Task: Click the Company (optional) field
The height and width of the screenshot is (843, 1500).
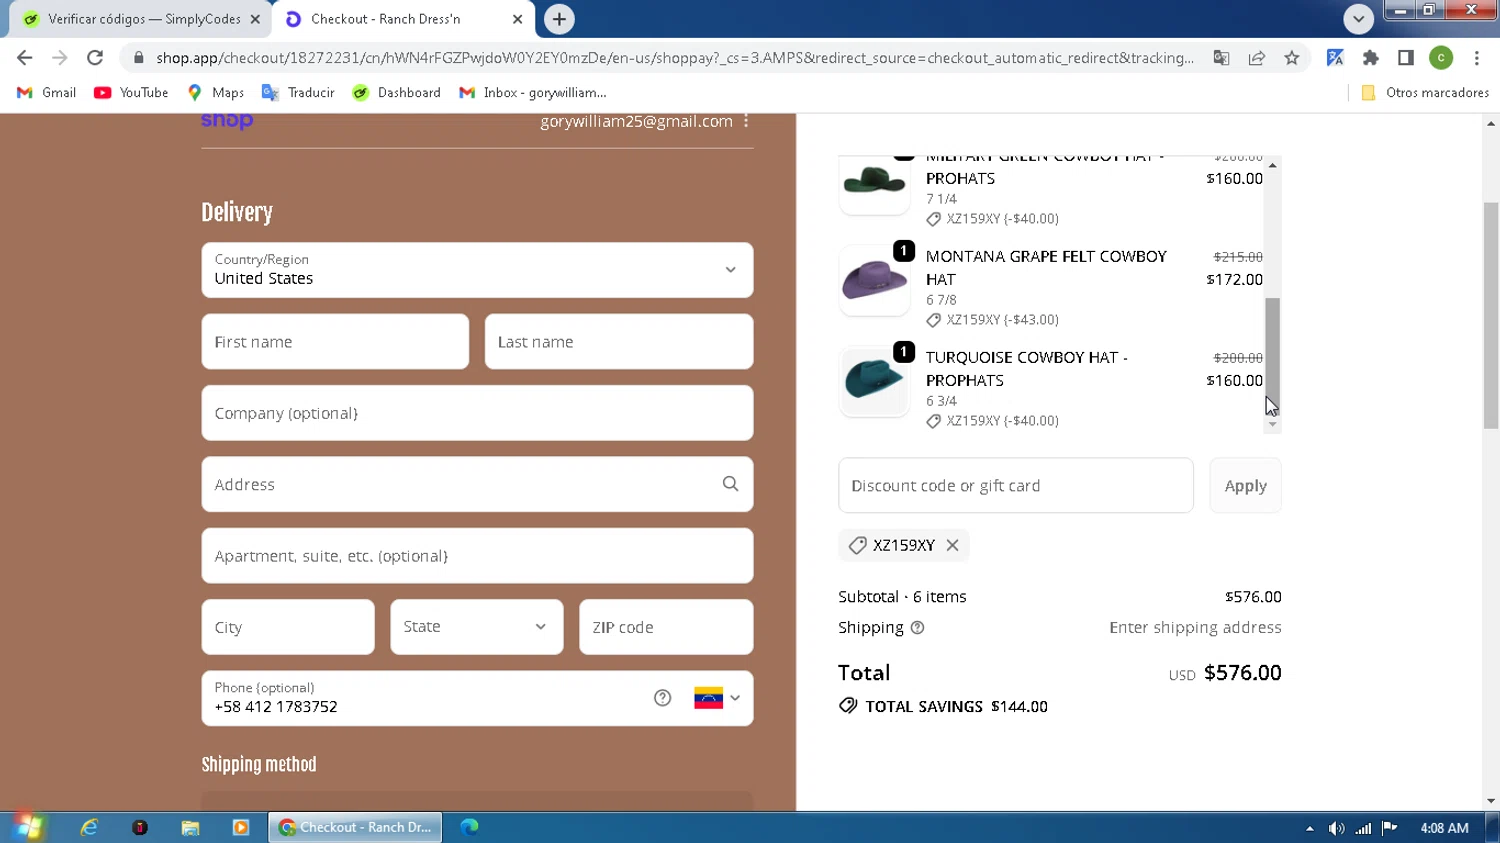Action: click(x=477, y=413)
